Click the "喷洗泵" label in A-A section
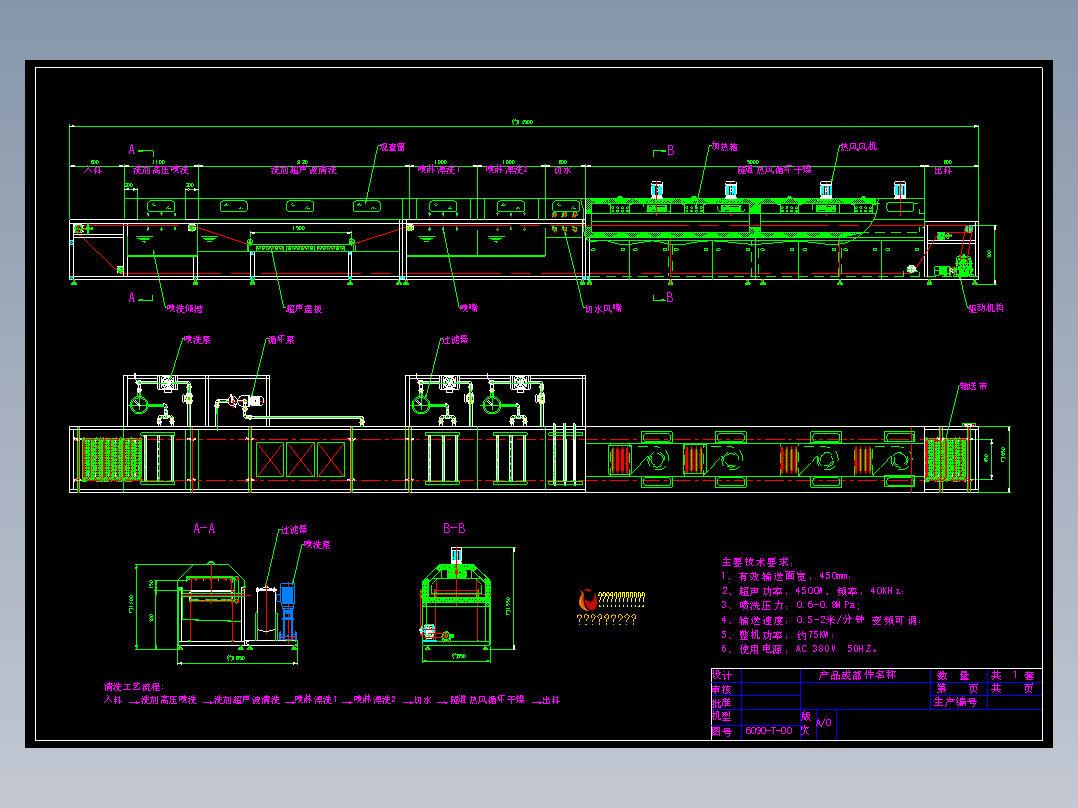The width and height of the screenshot is (1078, 808). (317, 545)
